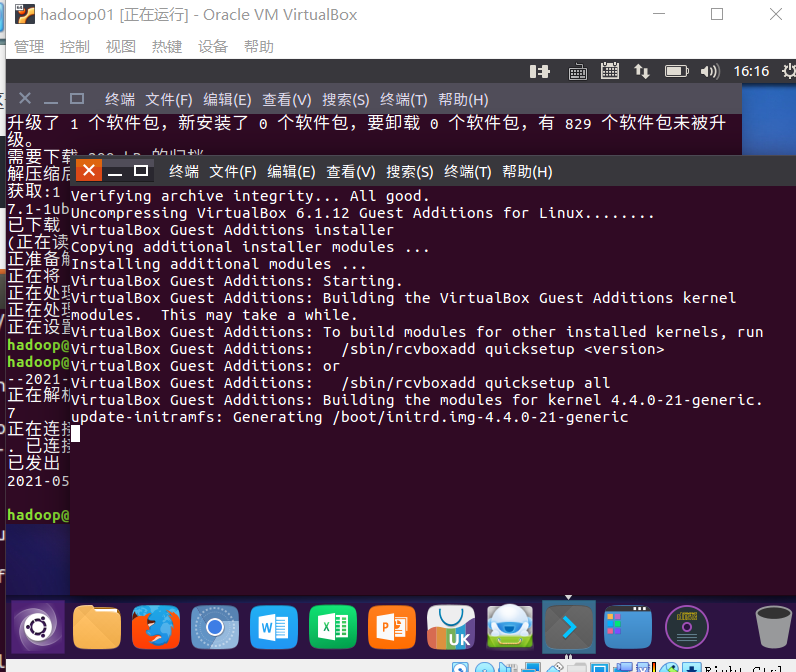Launch Chromium browser from the dock
Screen dimensions: 796x672
pos(215,627)
